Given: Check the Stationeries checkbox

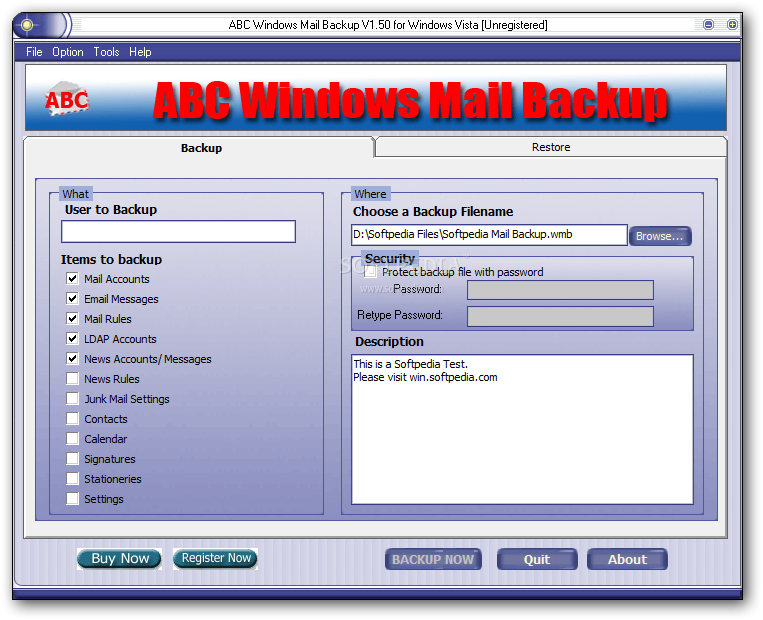Looking at the screenshot, I should pyautogui.click(x=73, y=478).
